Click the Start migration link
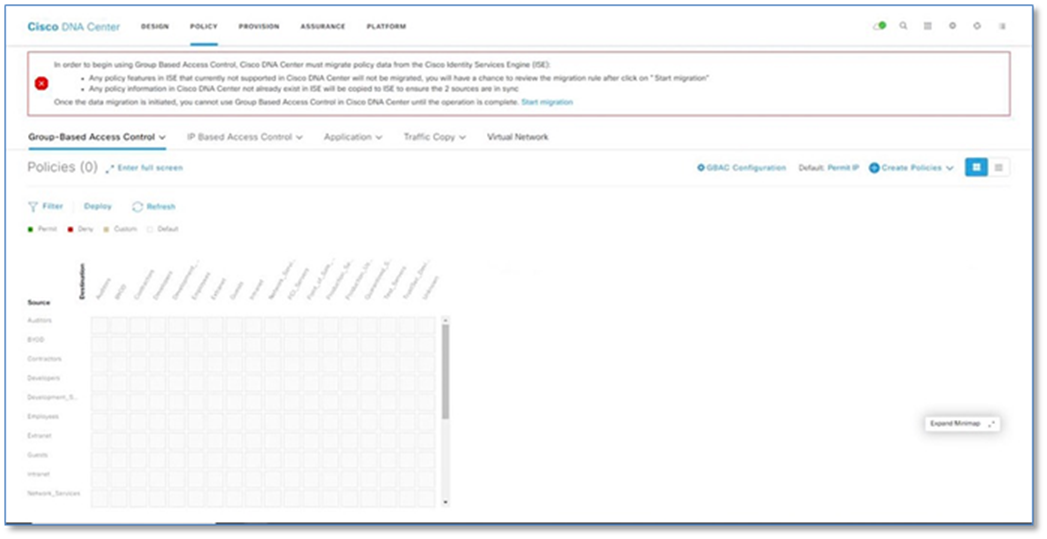The width and height of the screenshot is (1047, 539). pyautogui.click(x=547, y=102)
